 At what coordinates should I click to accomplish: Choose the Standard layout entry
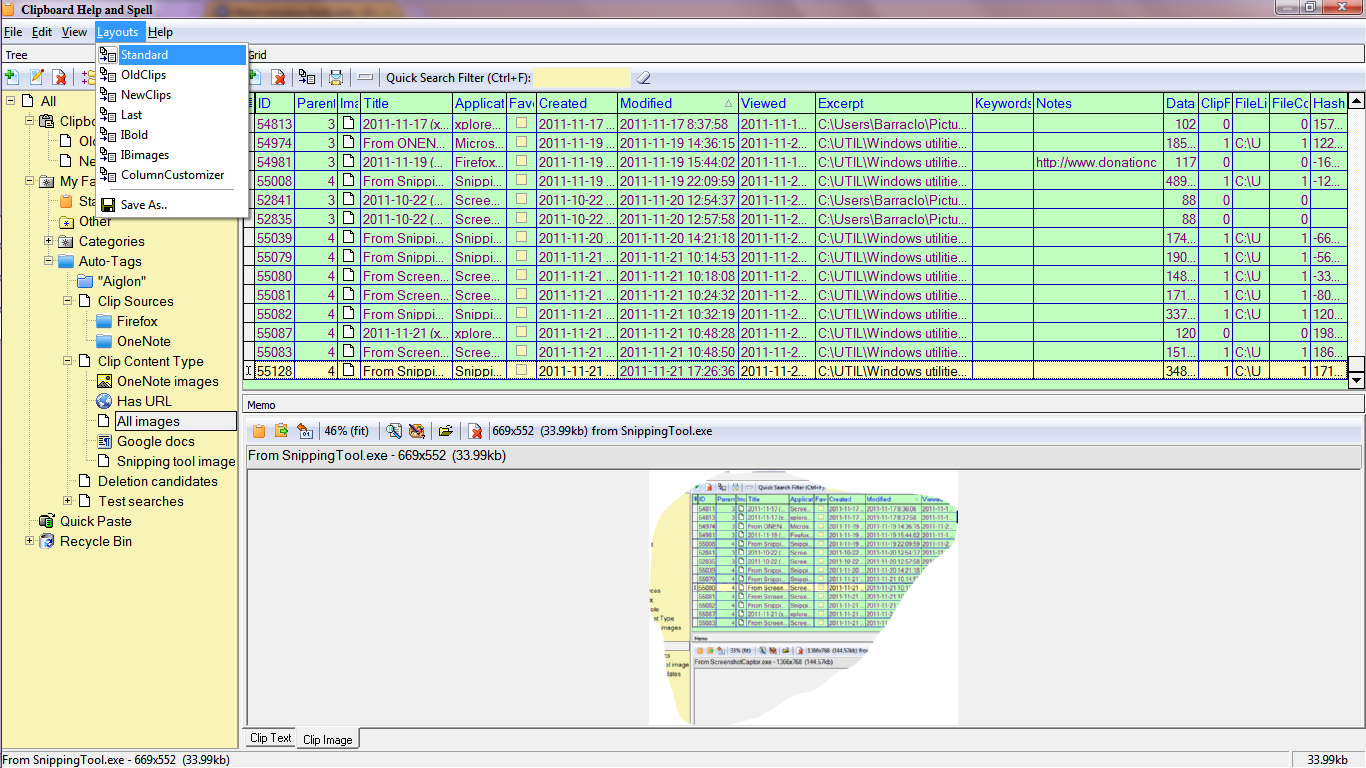pyautogui.click(x=171, y=55)
